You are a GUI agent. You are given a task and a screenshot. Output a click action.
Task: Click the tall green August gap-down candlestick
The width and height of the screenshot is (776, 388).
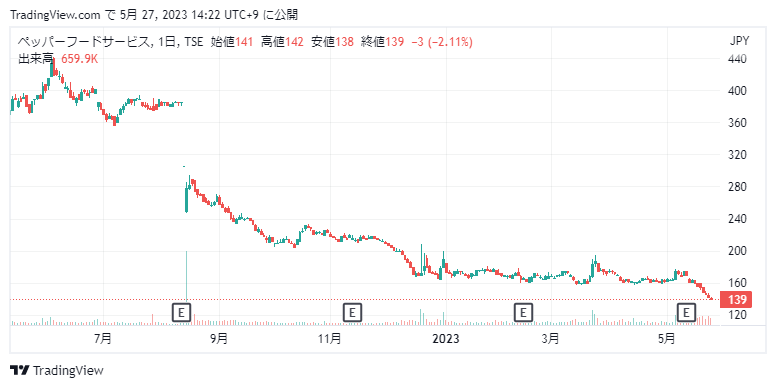click(x=187, y=198)
